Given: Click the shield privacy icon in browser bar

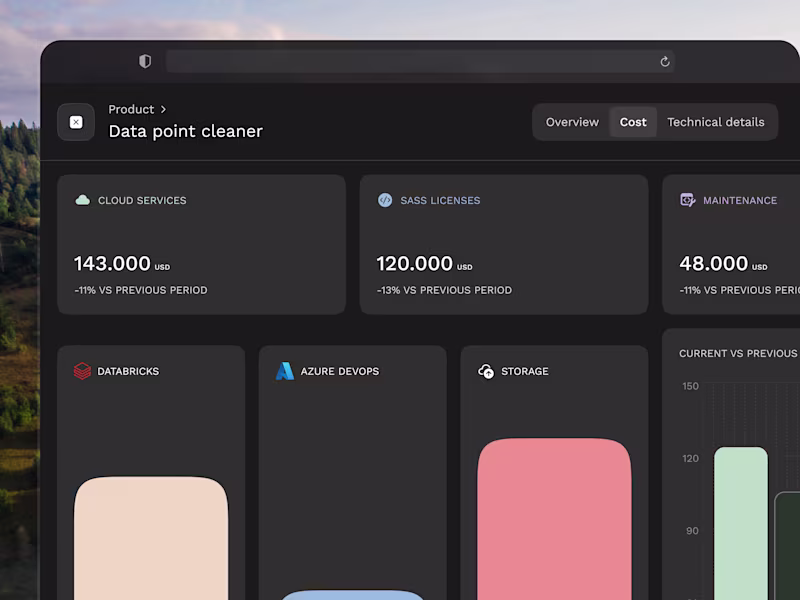Looking at the screenshot, I should click(x=145, y=61).
